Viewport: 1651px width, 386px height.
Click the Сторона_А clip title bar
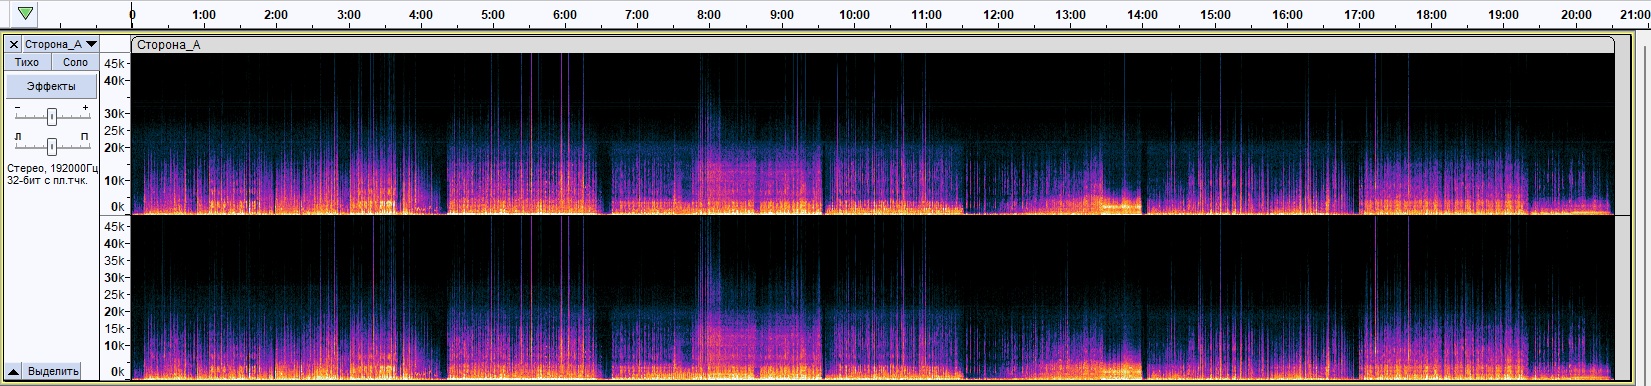coord(872,45)
